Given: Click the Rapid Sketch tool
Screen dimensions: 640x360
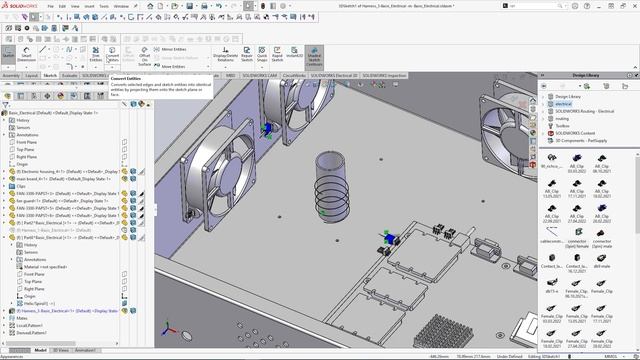Looking at the screenshot, I should click(277, 54).
